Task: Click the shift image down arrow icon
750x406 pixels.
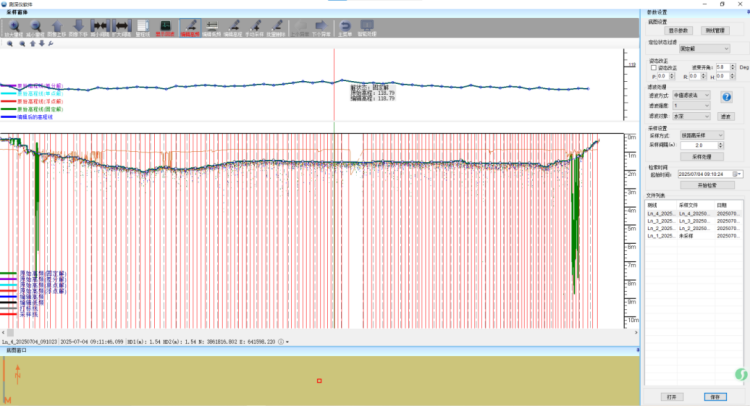Action: coord(78,28)
